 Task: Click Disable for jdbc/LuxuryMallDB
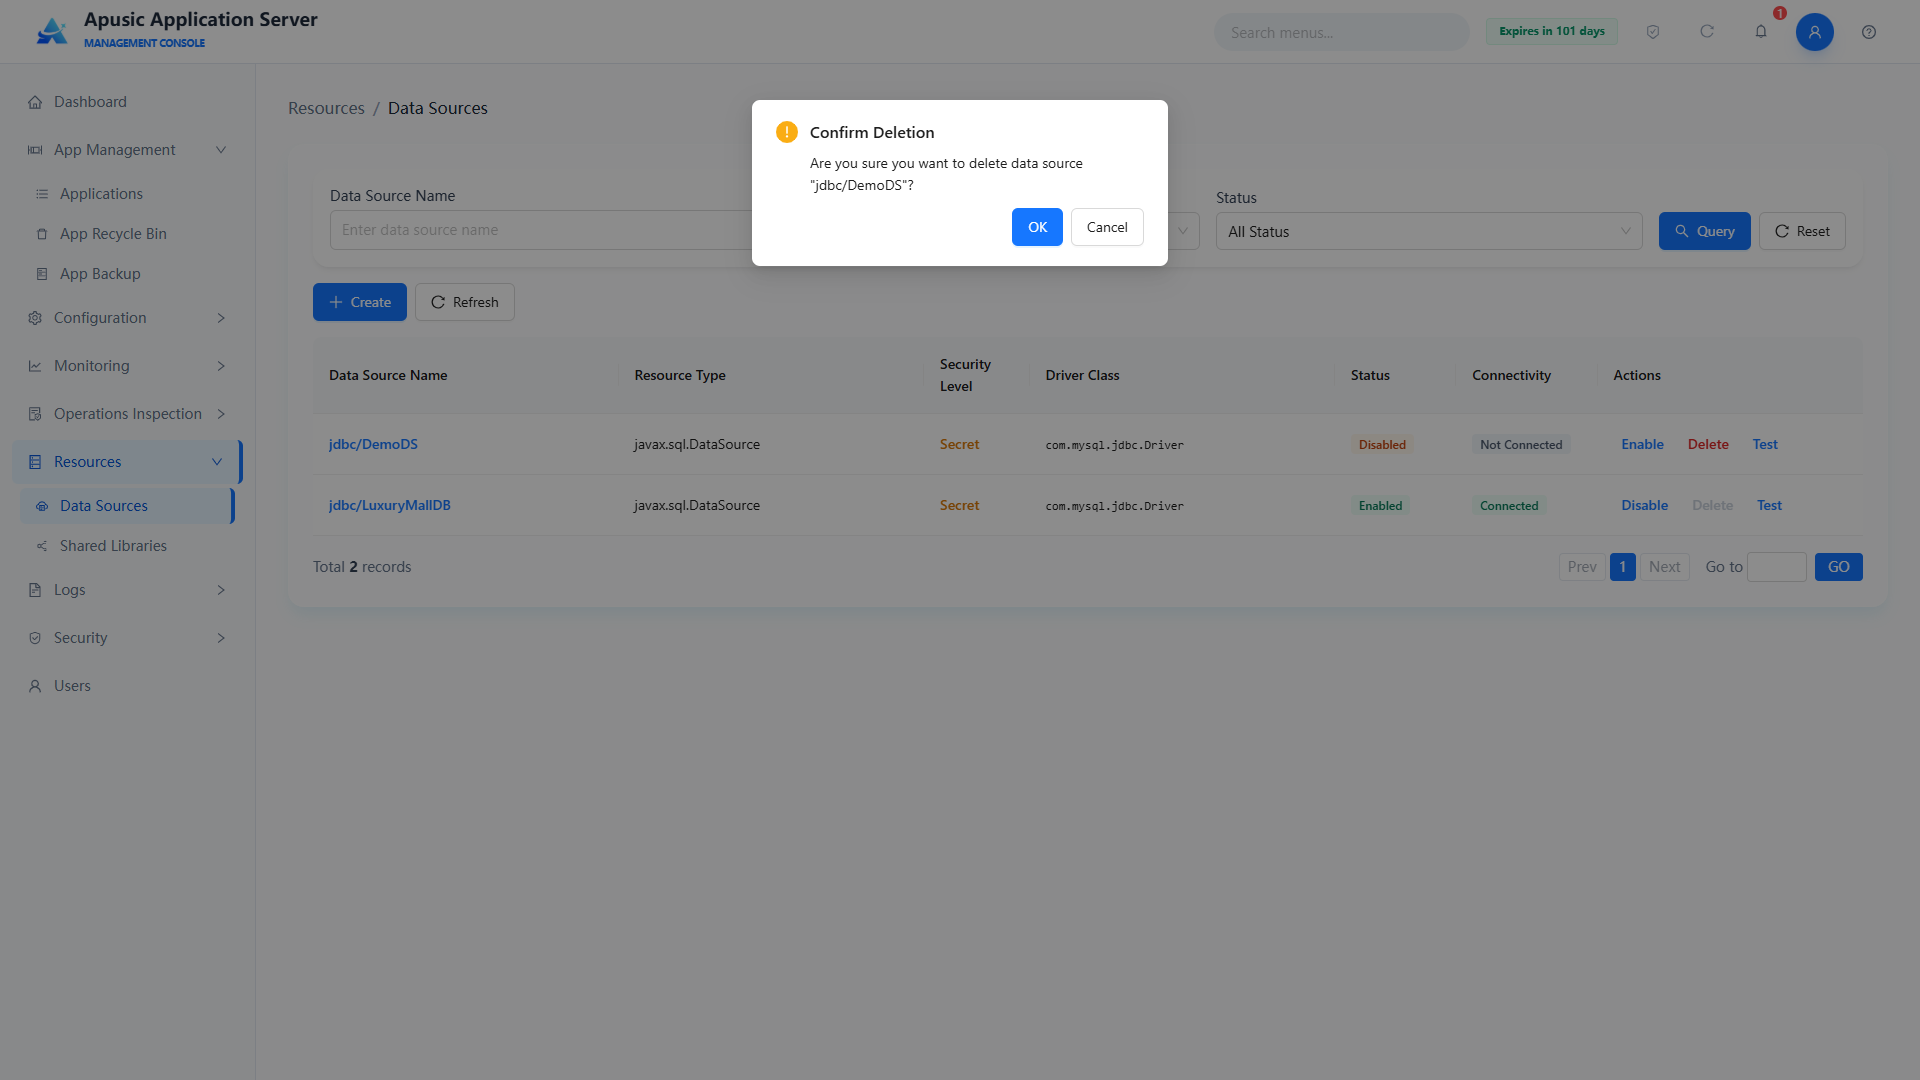tap(1644, 505)
